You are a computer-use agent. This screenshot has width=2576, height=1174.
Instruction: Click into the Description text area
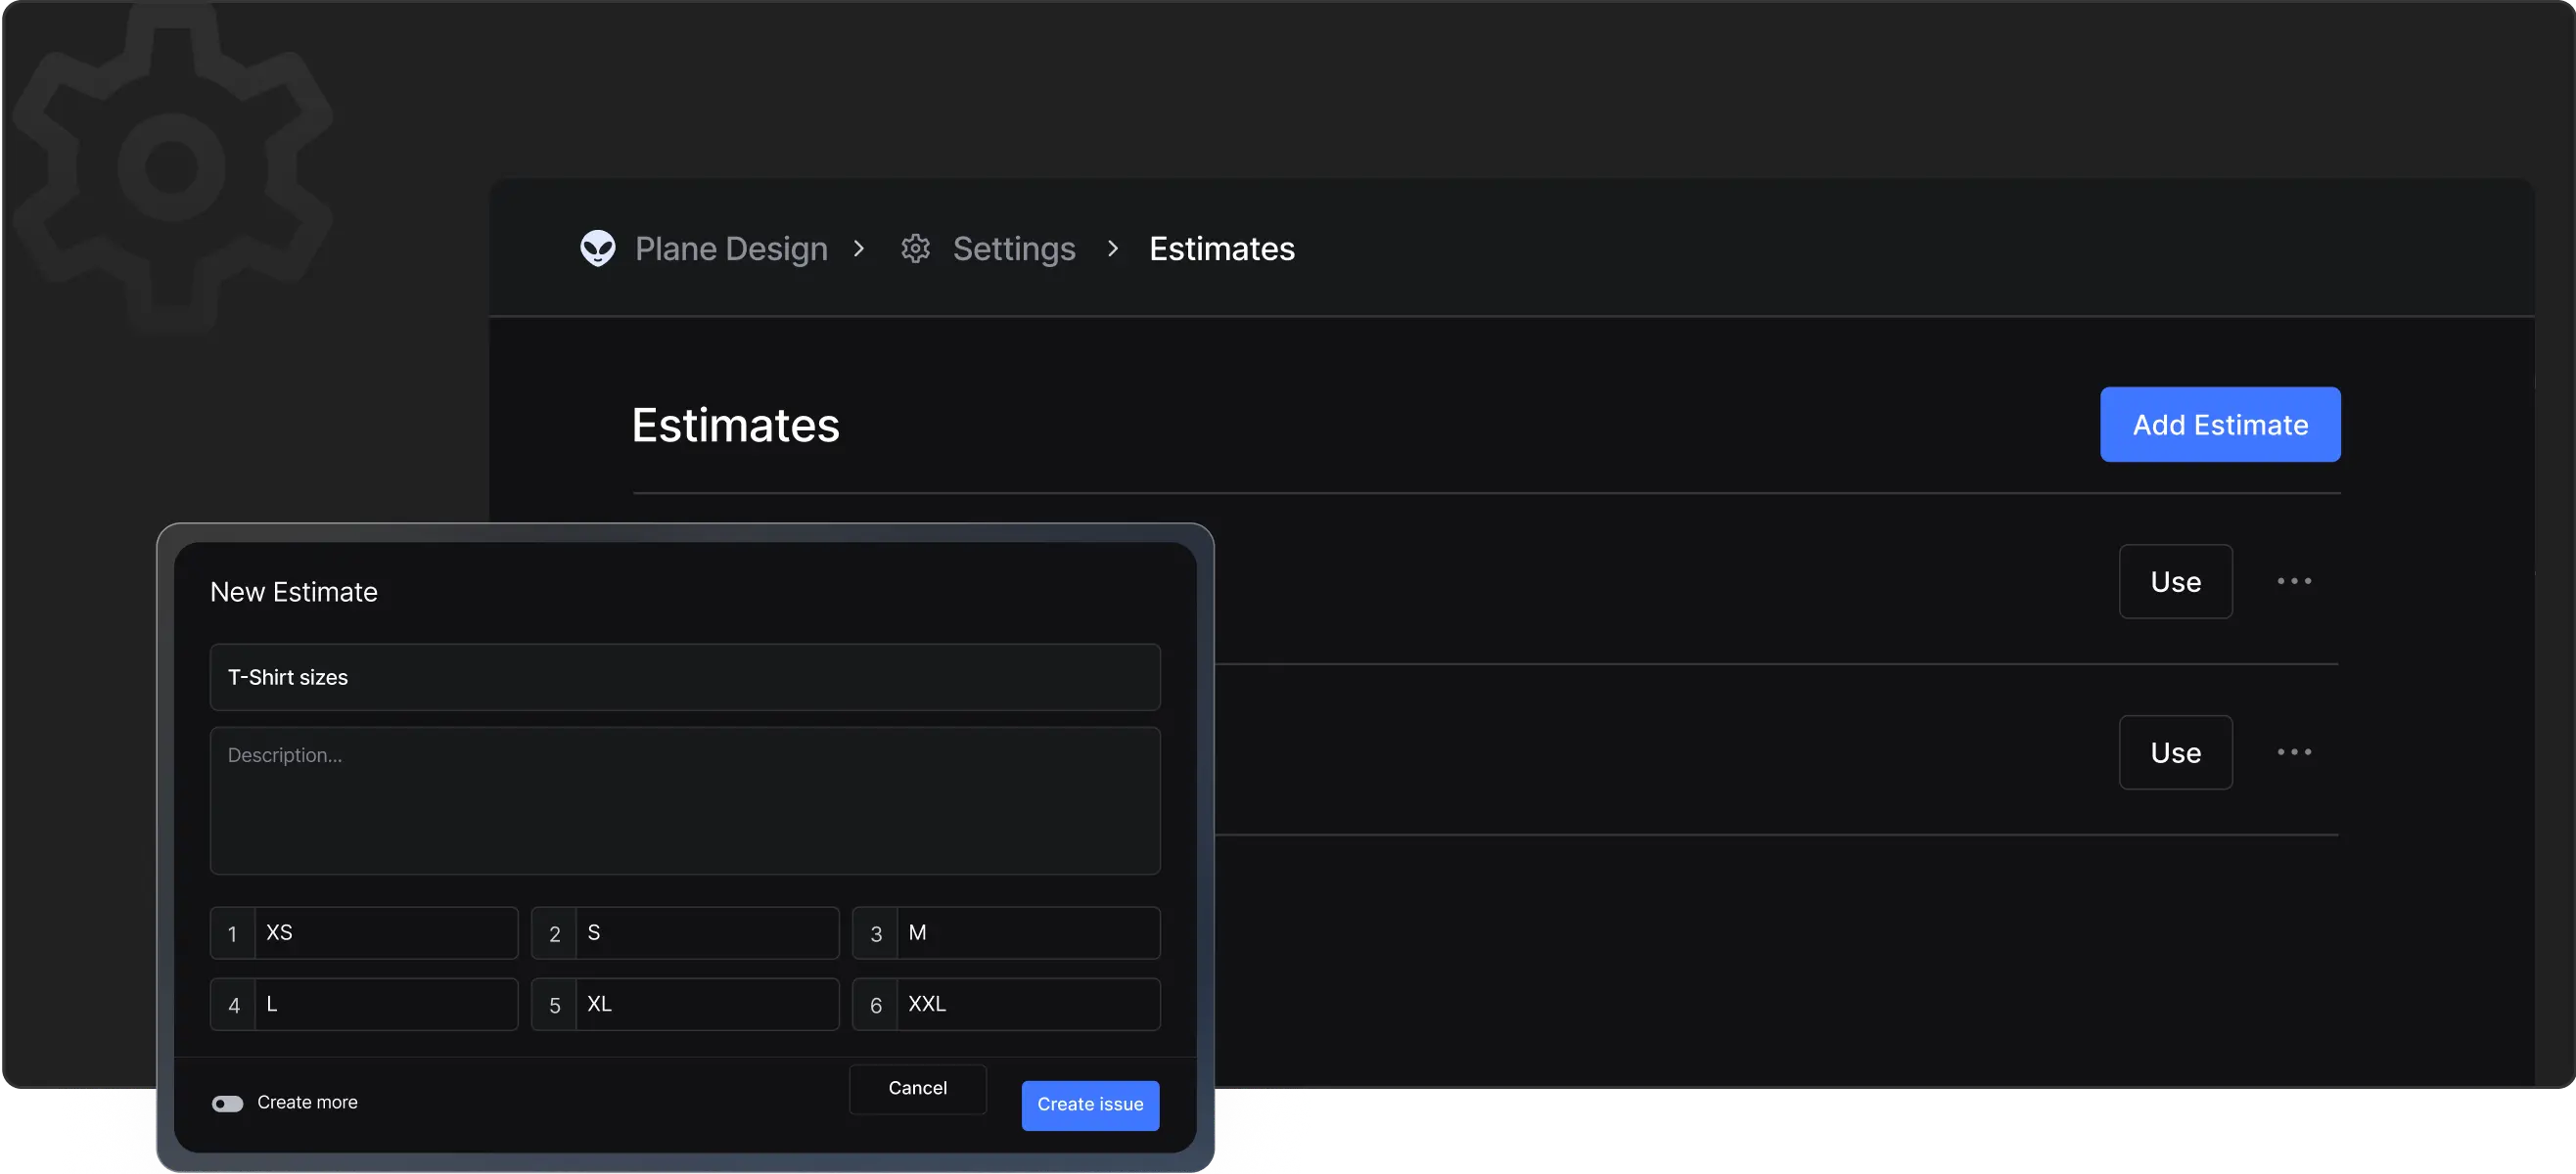(685, 800)
